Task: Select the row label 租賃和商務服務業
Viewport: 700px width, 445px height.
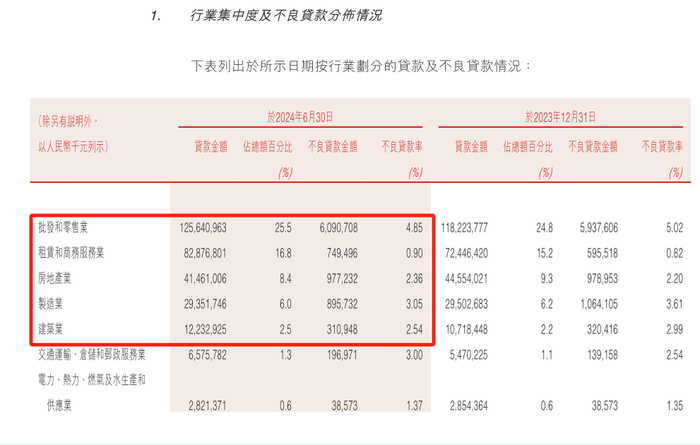Action: tap(71, 253)
